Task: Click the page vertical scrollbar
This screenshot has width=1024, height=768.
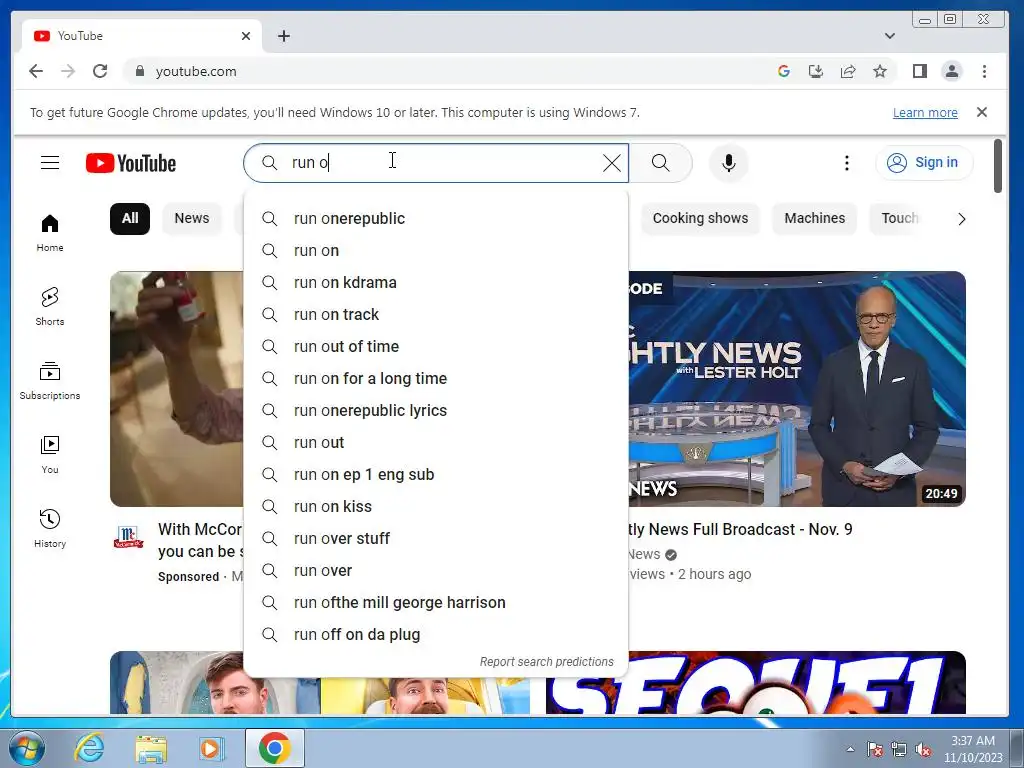Action: click(x=998, y=166)
